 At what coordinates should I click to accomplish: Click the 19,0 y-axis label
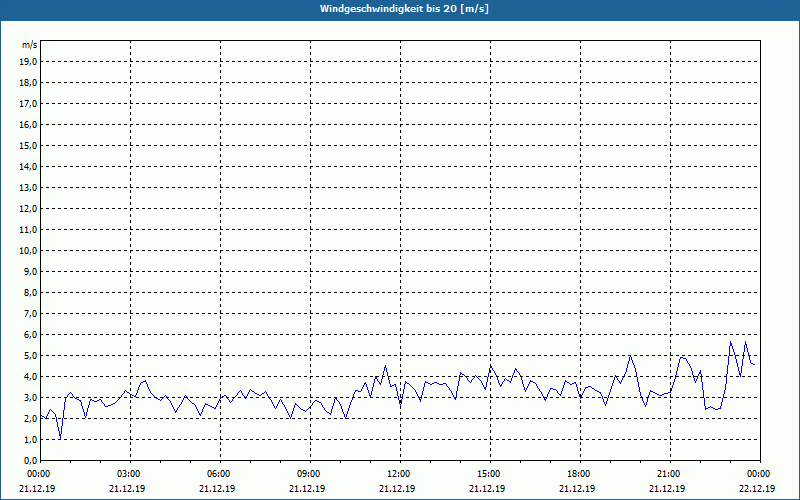tap(28, 62)
